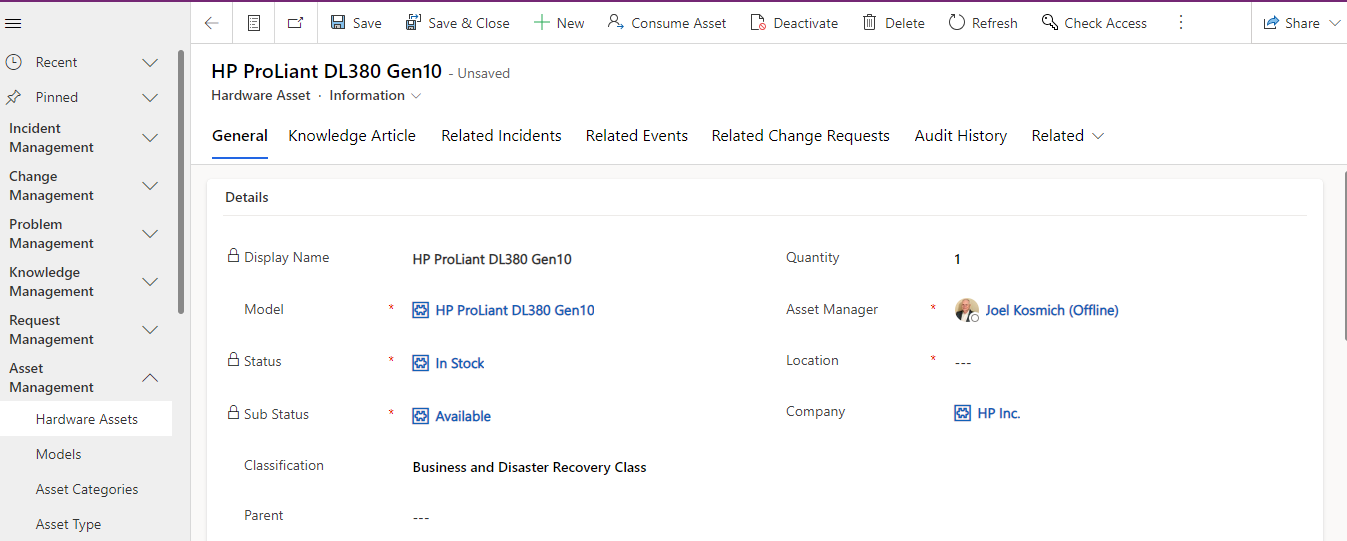Click the lock icon beside Sub Status
This screenshot has width=1347, height=541.
coord(233,412)
